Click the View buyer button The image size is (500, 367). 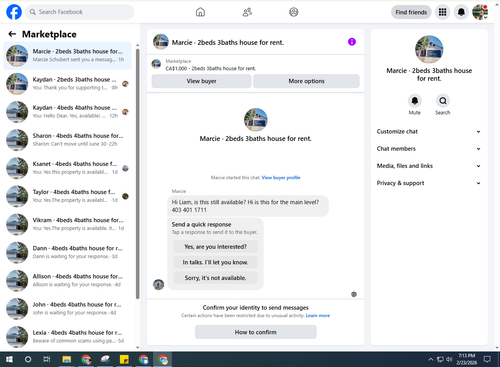click(201, 81)
